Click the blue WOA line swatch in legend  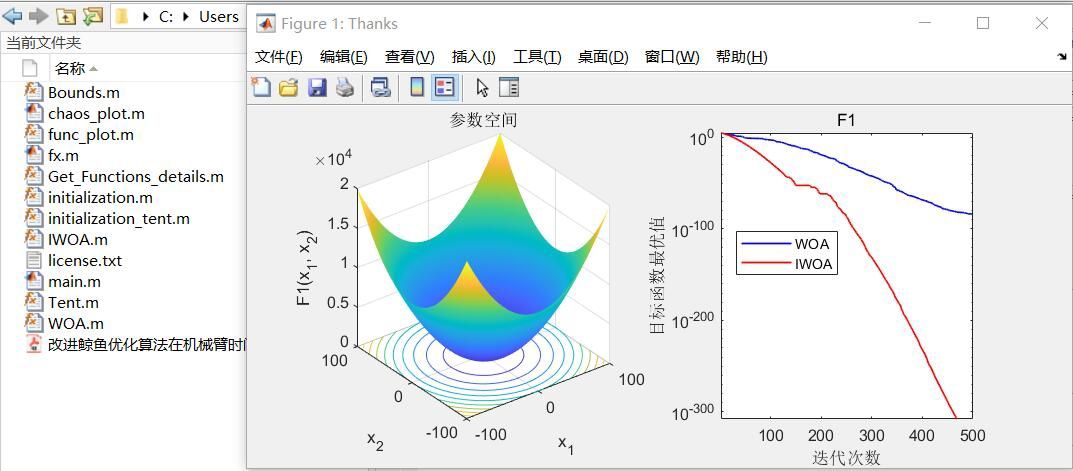(766, 243)
